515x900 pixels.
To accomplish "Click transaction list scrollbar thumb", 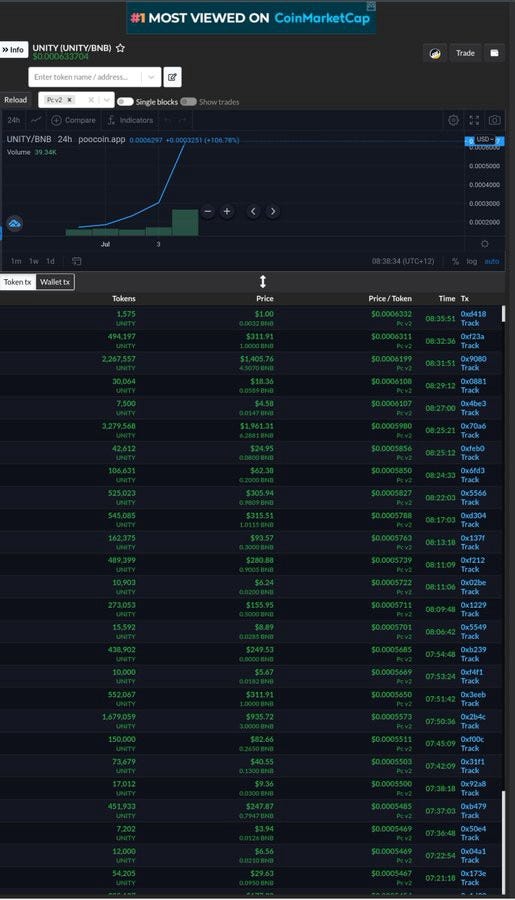I will pyautogui.click(x=504, y=313).
